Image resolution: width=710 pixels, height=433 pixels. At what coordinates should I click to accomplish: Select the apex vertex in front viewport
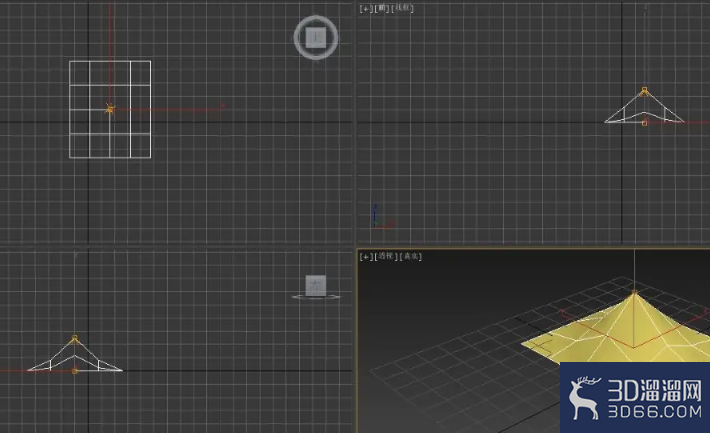tap(645, 90)
